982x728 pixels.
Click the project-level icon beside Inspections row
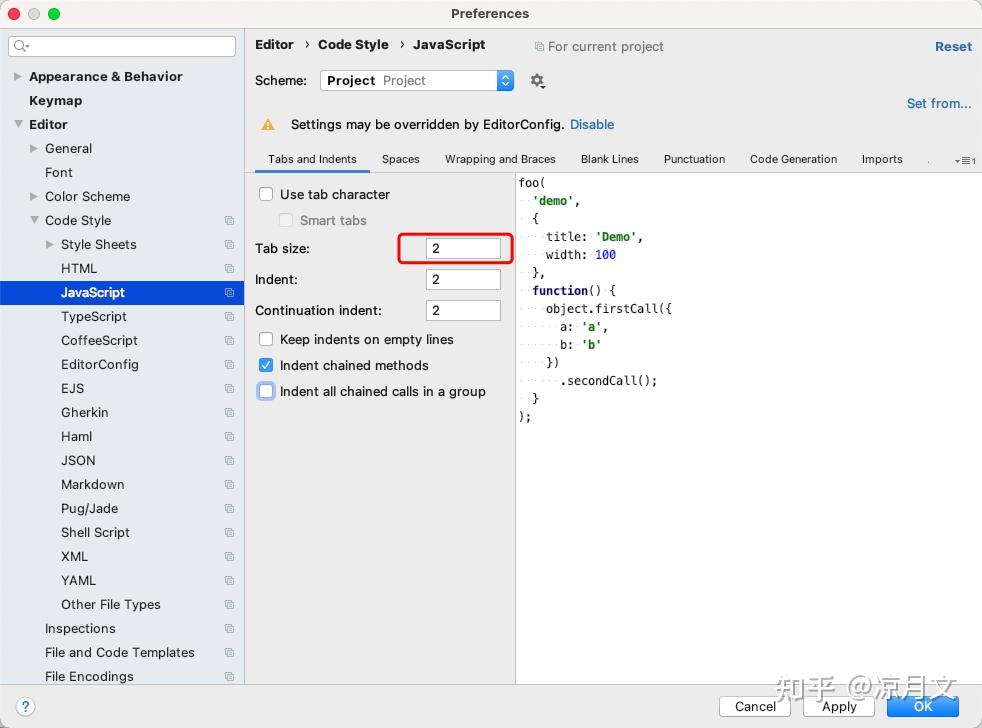(x=229, y=629)
